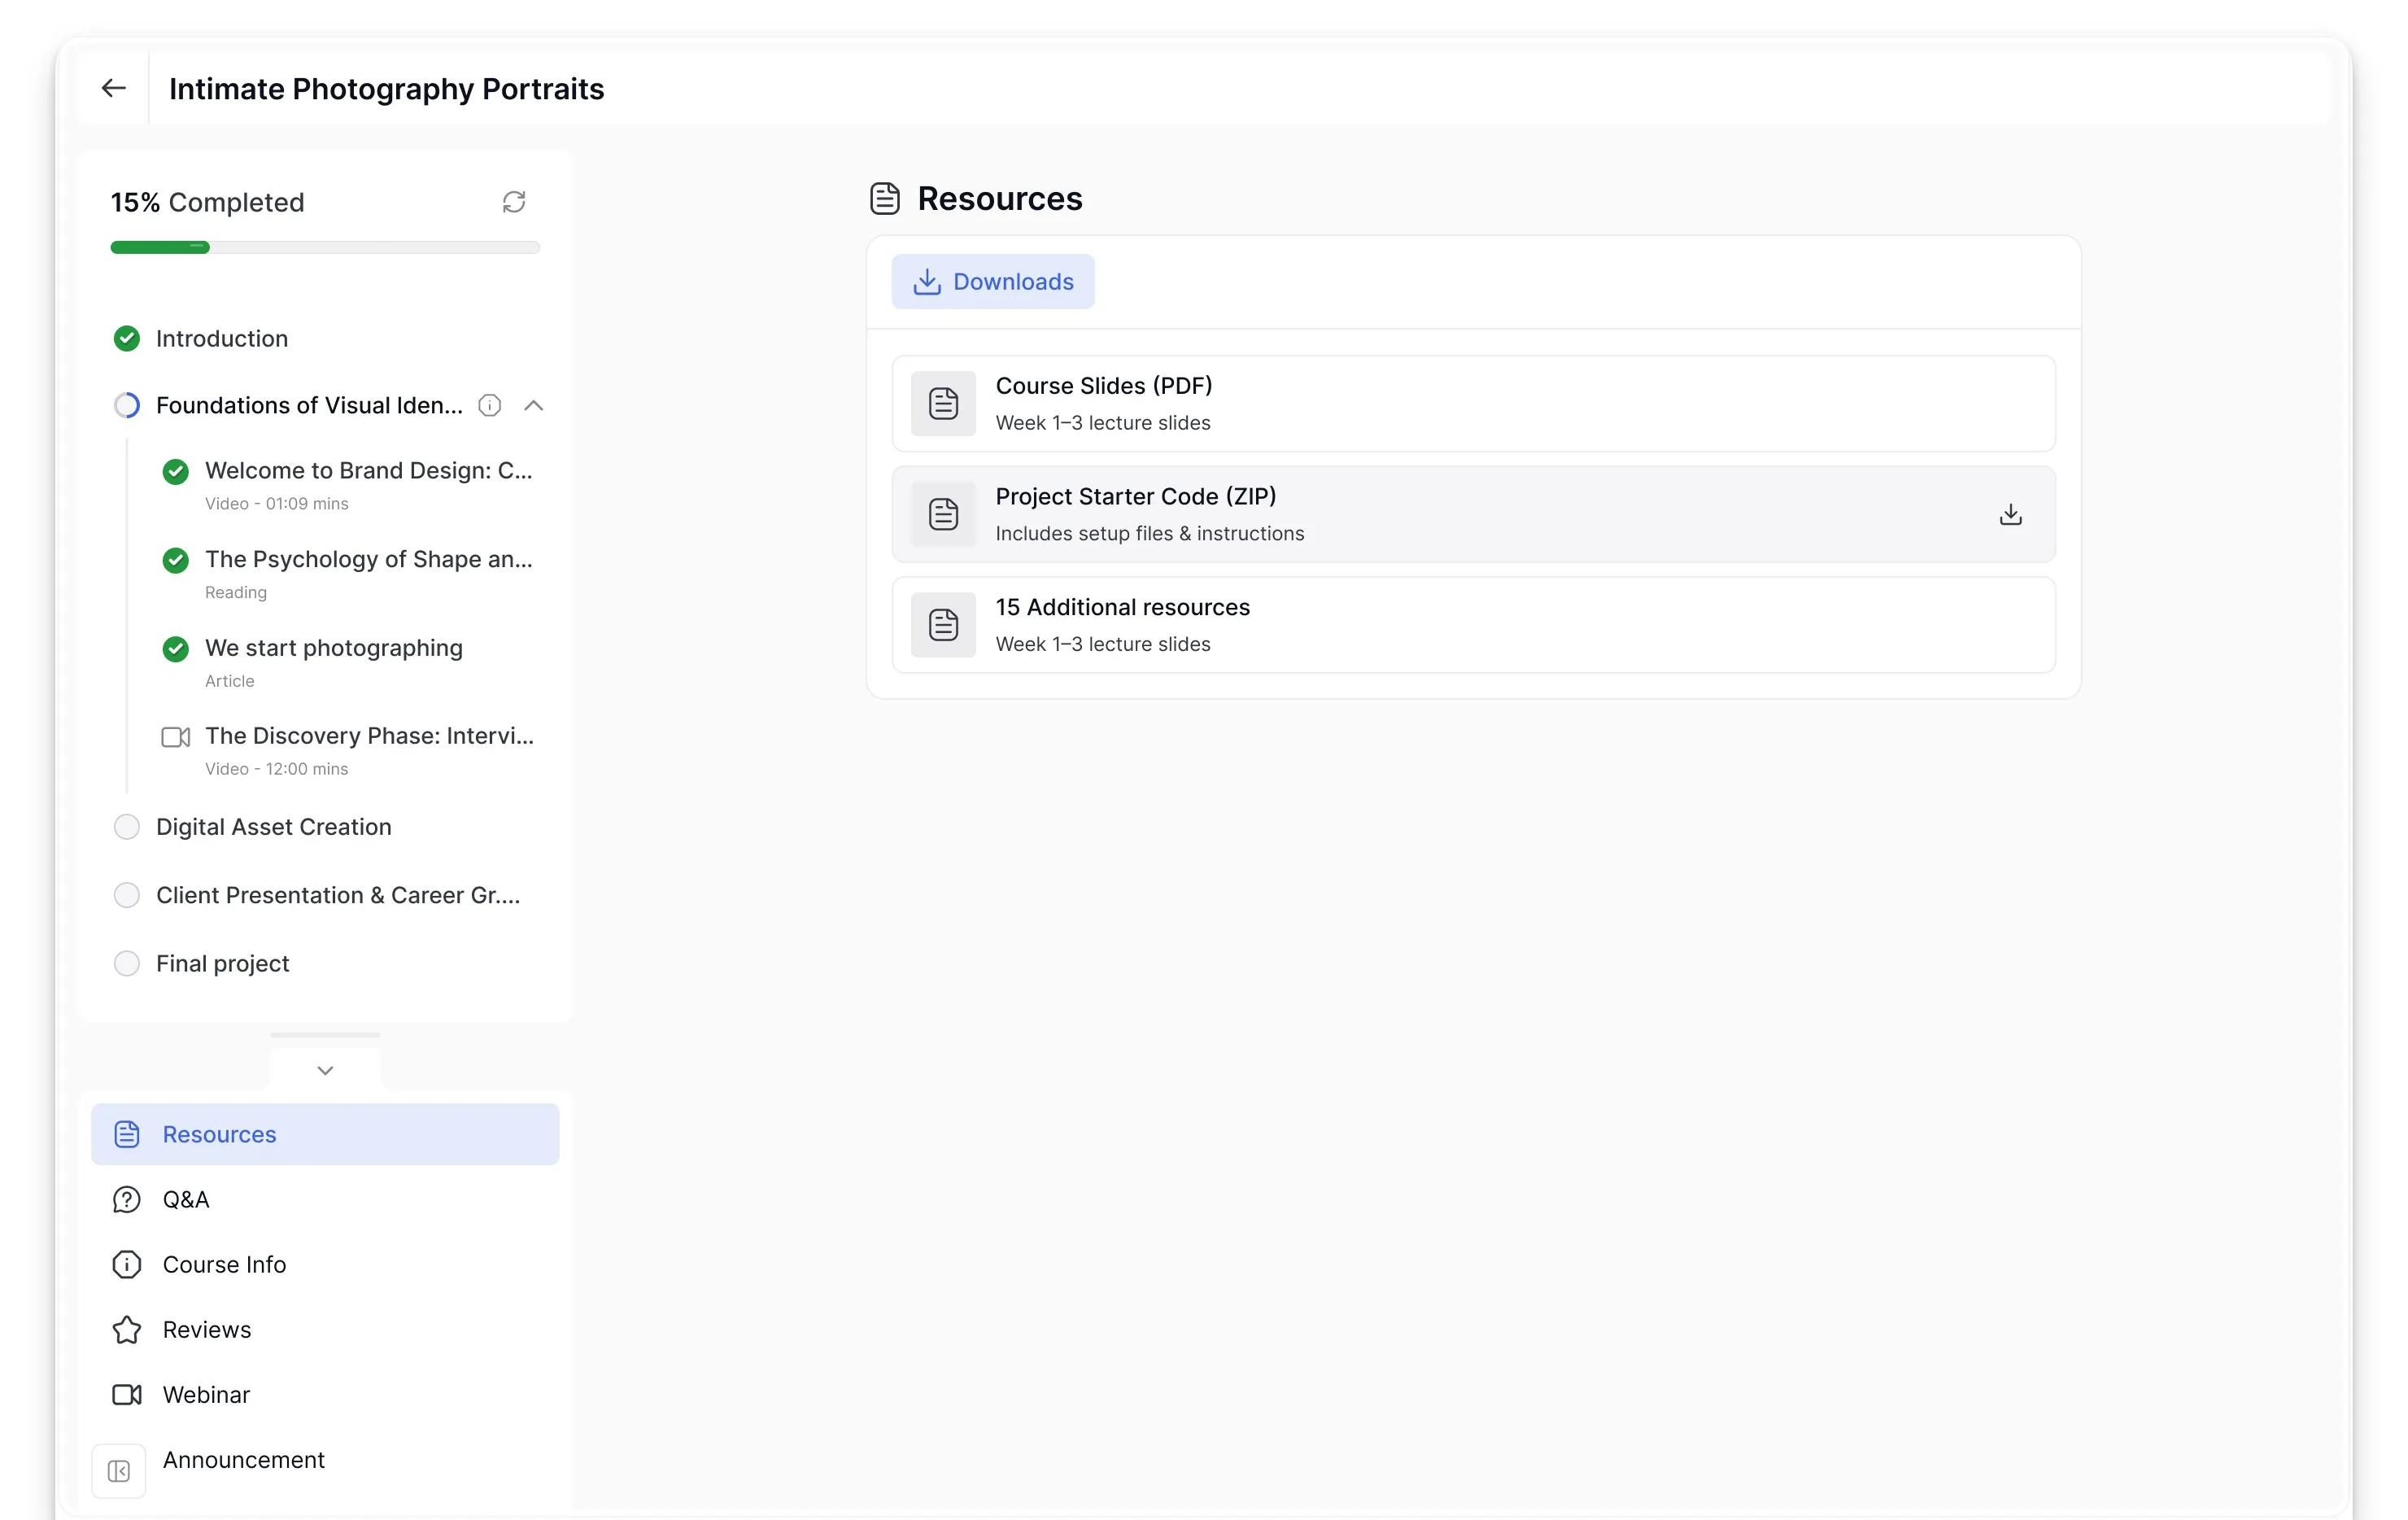Open the Webinar section
Screen dimensions: 2408x1520
206,1394
